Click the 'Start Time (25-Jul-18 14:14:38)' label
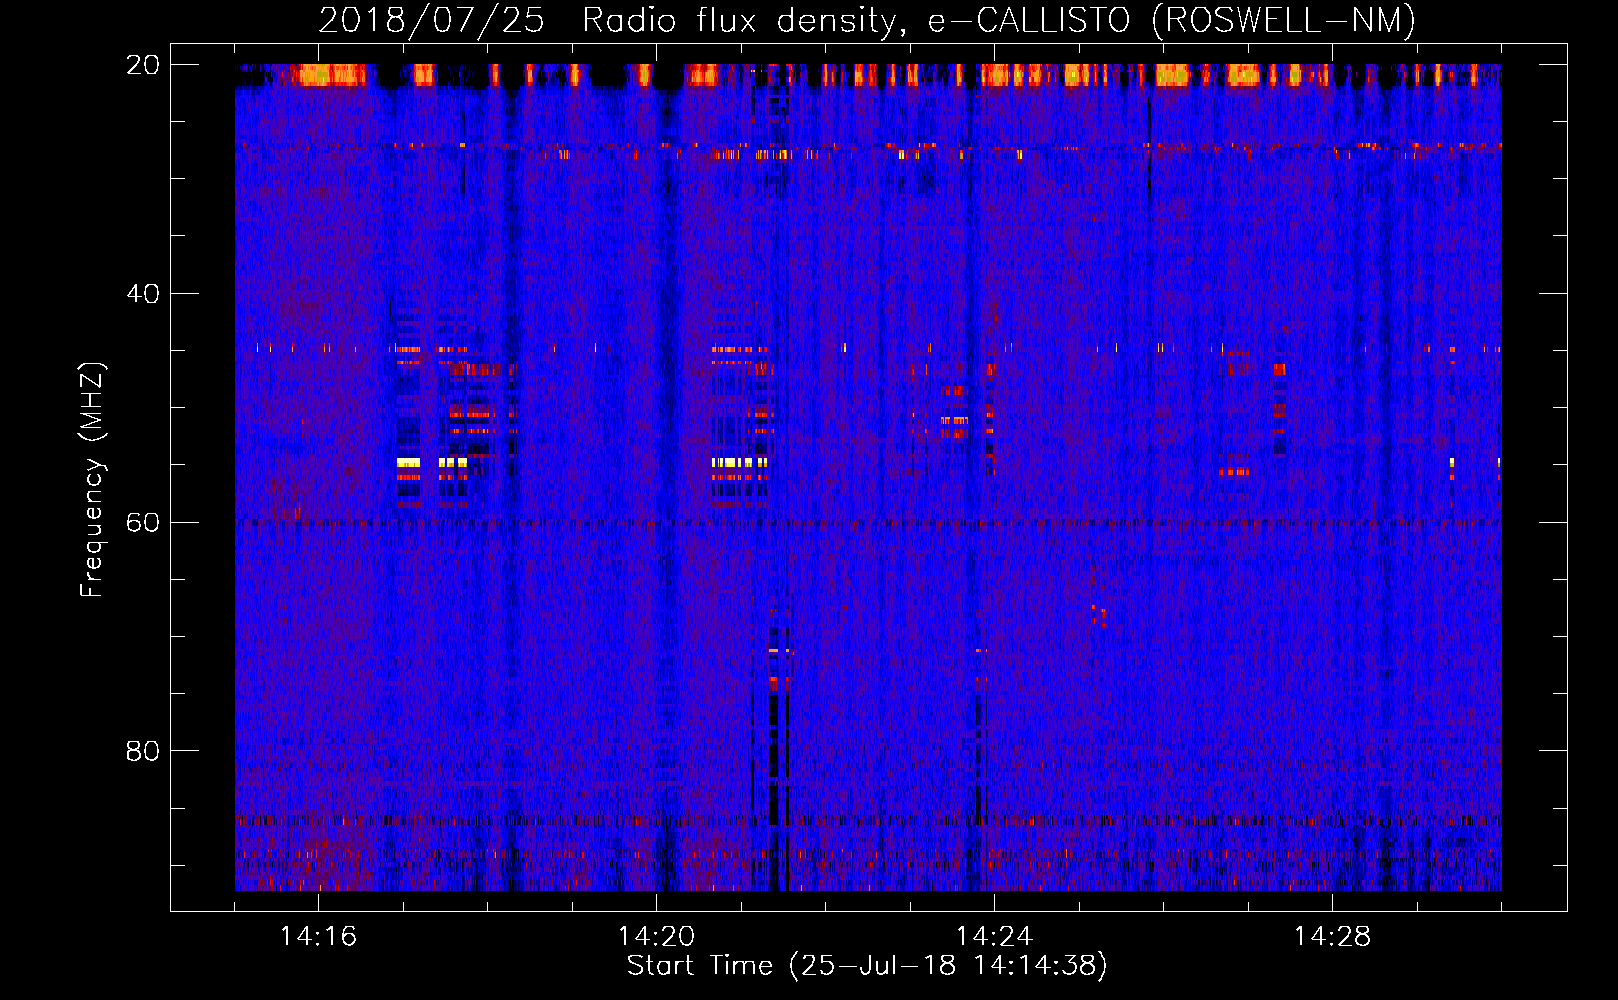 pos(867,966)
